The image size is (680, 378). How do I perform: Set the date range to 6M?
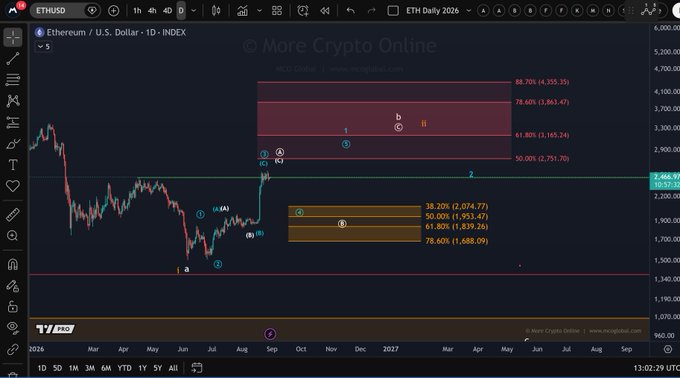pyautogui.click(x=106, y=368)
